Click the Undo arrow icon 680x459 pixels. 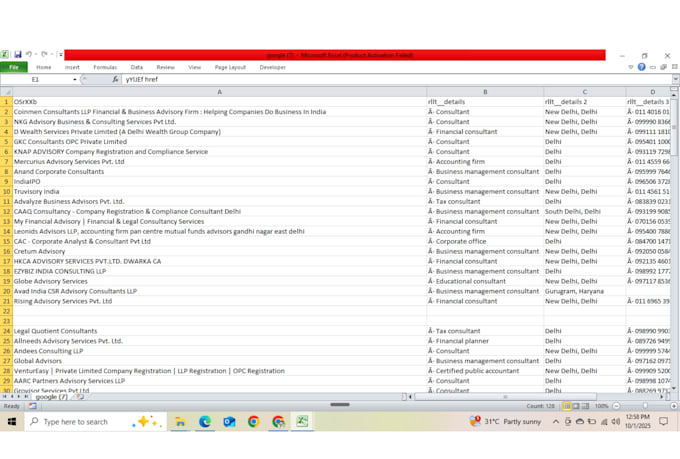point(29,54)
